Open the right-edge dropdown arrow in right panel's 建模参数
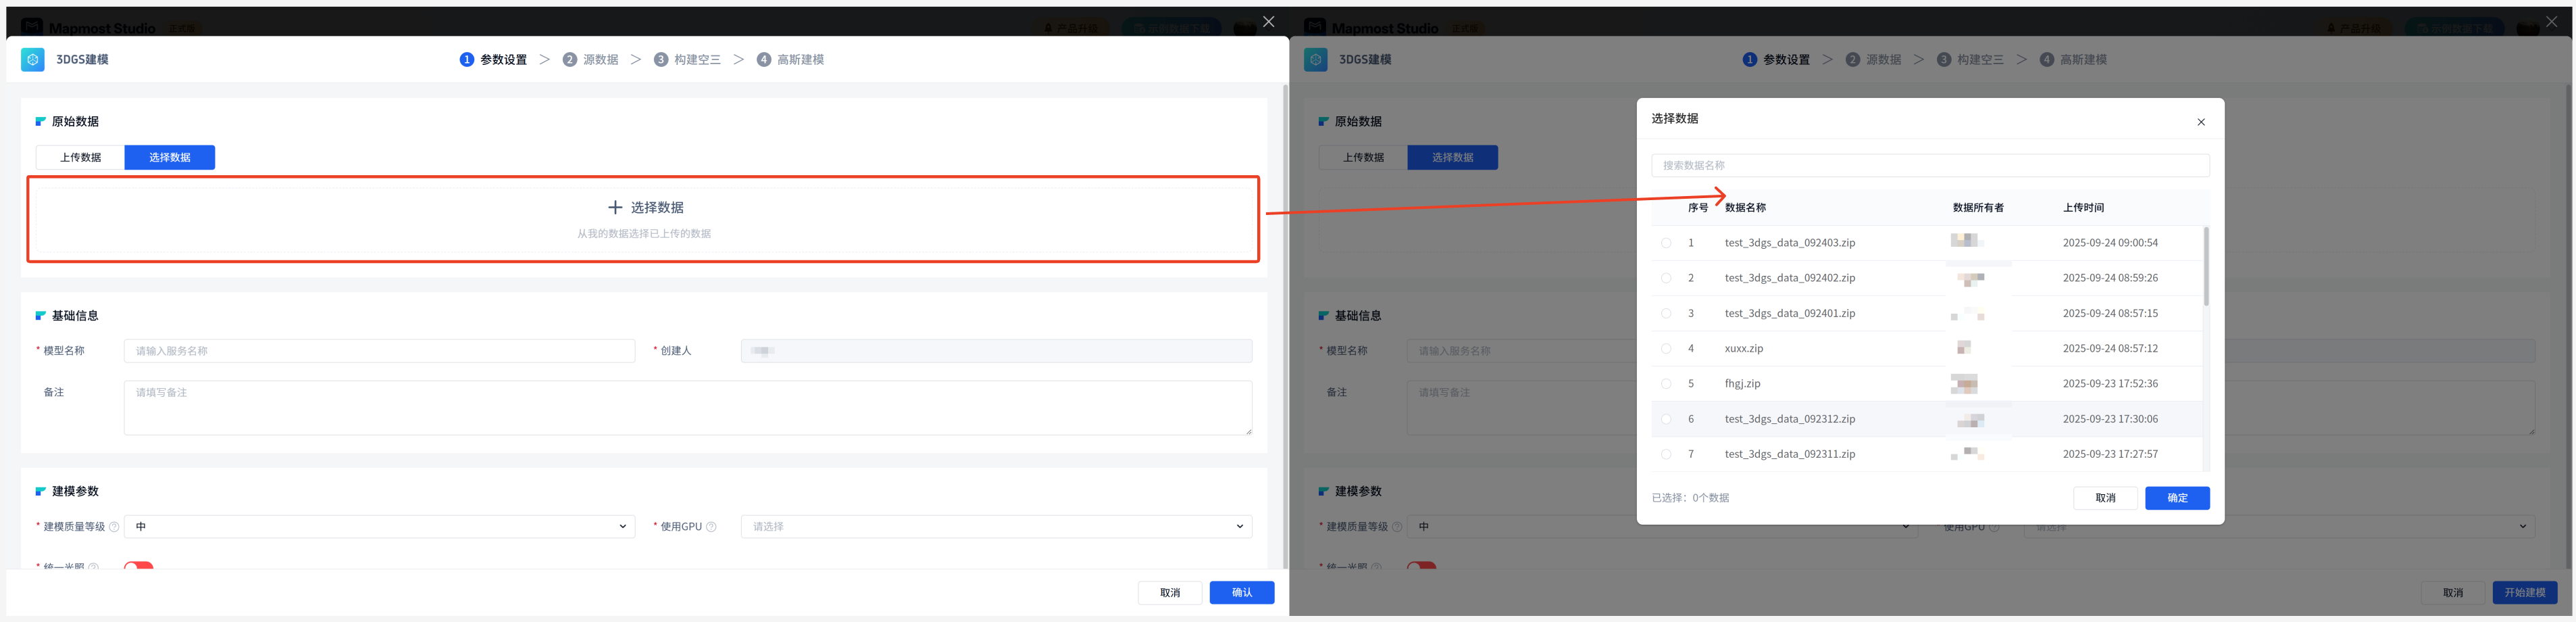Viewport: 2576px width, 622px height. (2522, 527)
